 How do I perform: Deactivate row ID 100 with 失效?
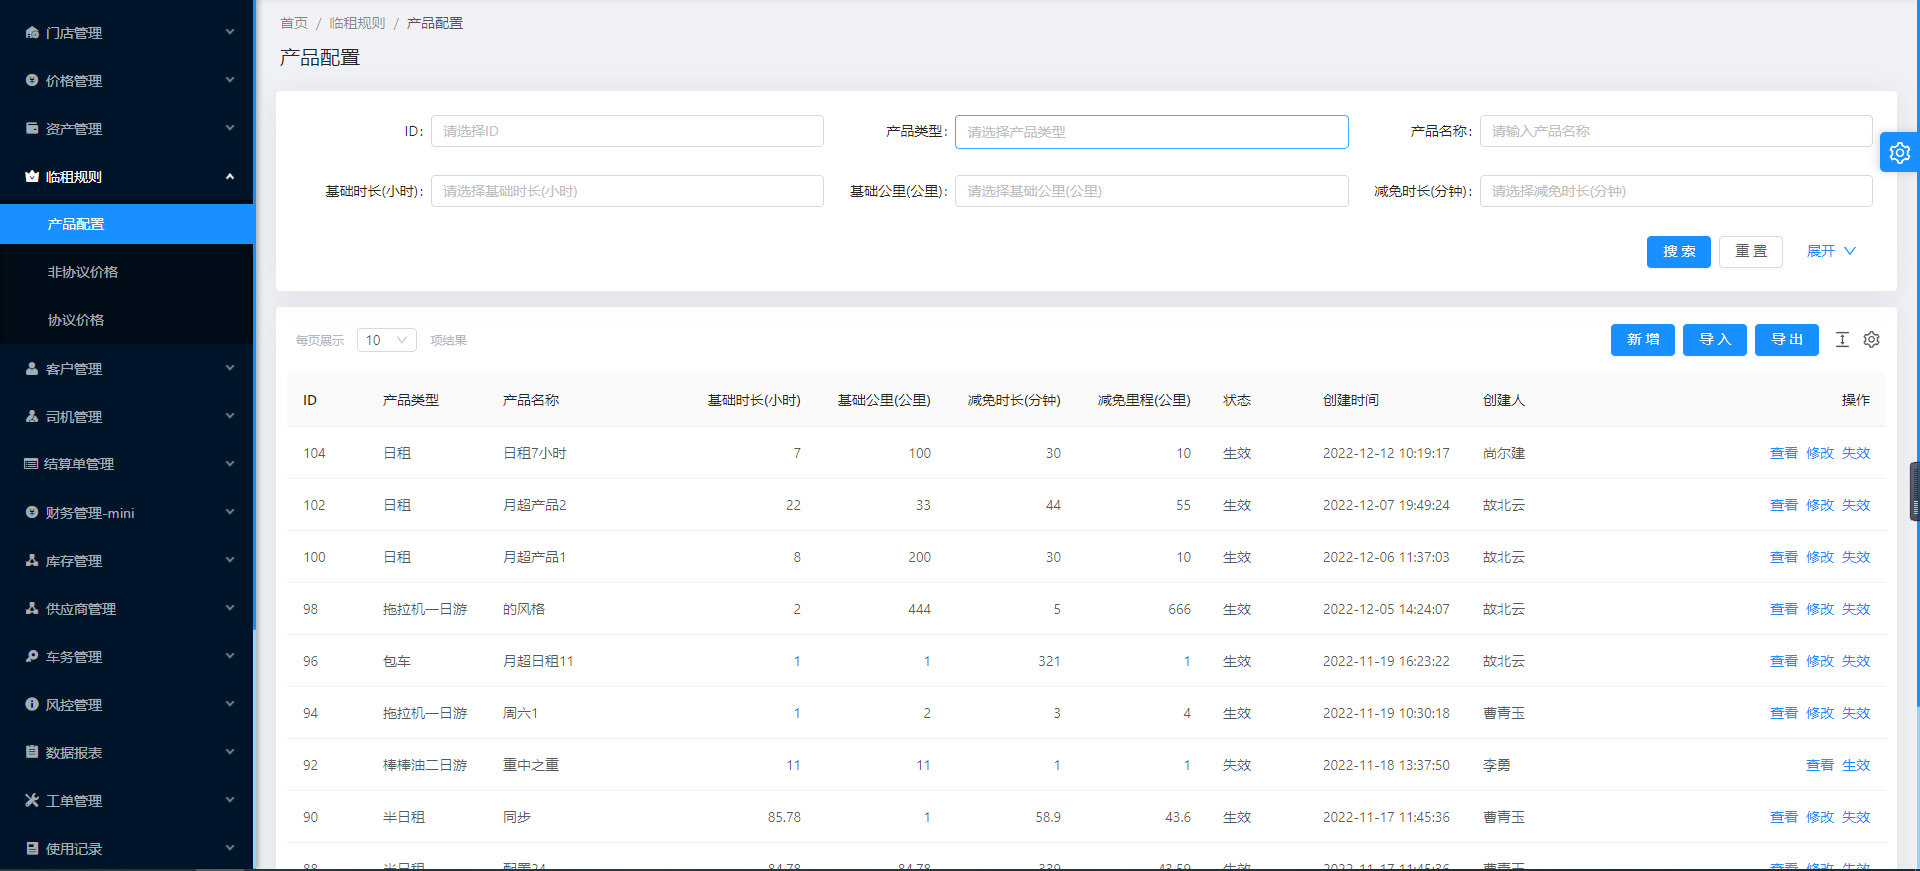click(1855, 557)
